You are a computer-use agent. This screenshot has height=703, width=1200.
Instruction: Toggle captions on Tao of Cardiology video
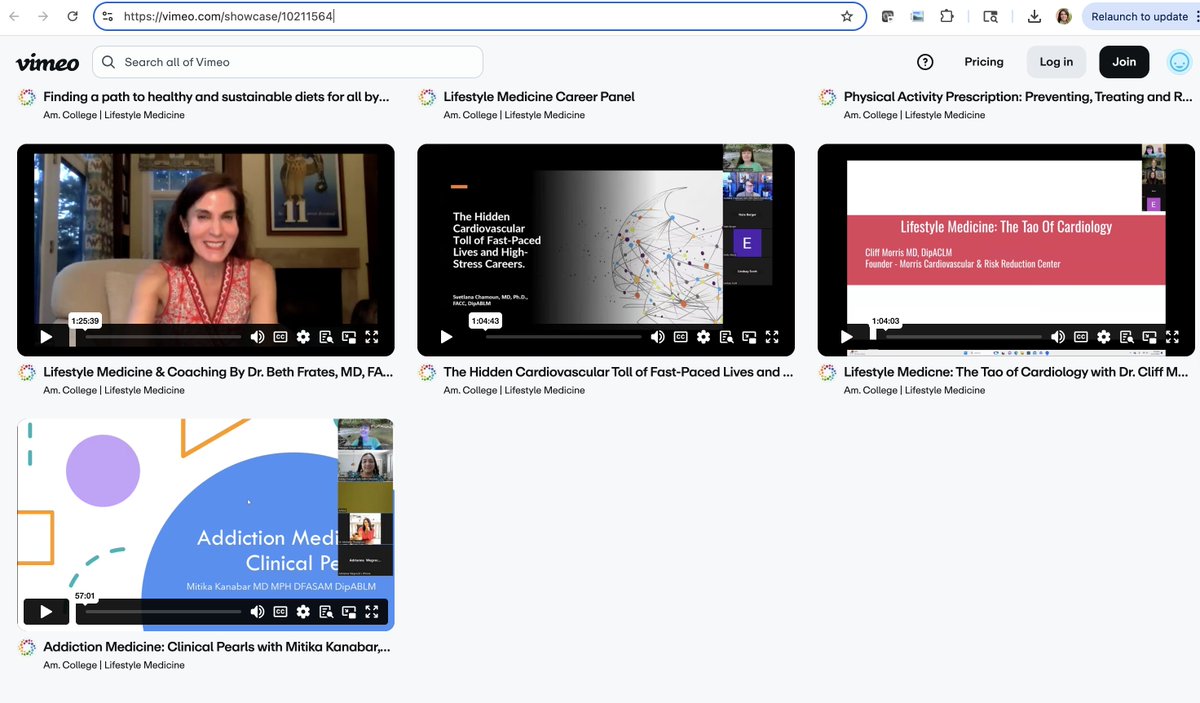coord(1080,337)
